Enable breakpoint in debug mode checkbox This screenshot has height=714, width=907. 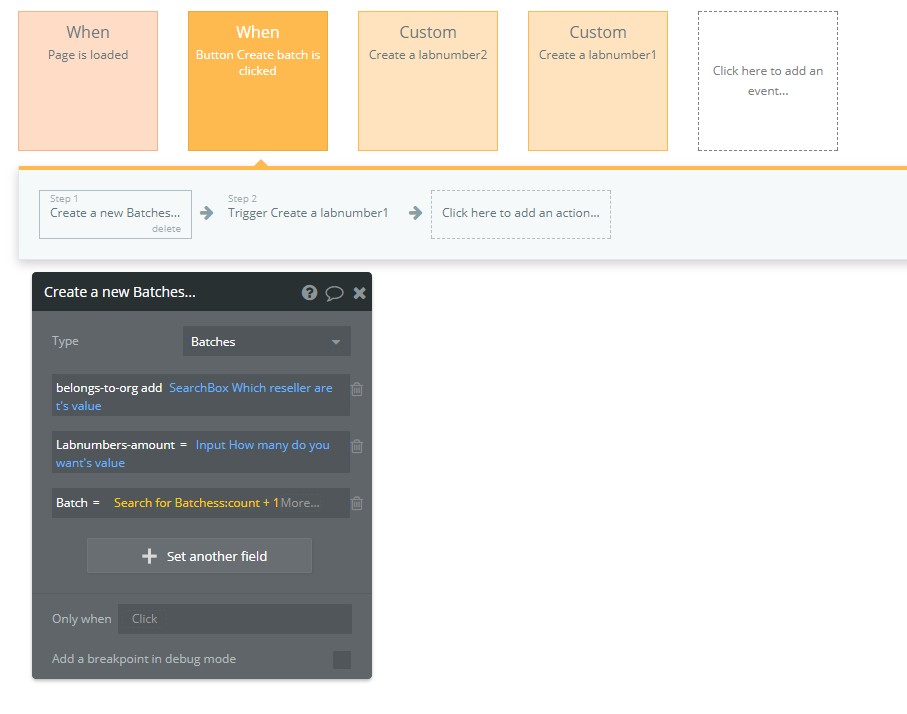[x=342, y=660]
